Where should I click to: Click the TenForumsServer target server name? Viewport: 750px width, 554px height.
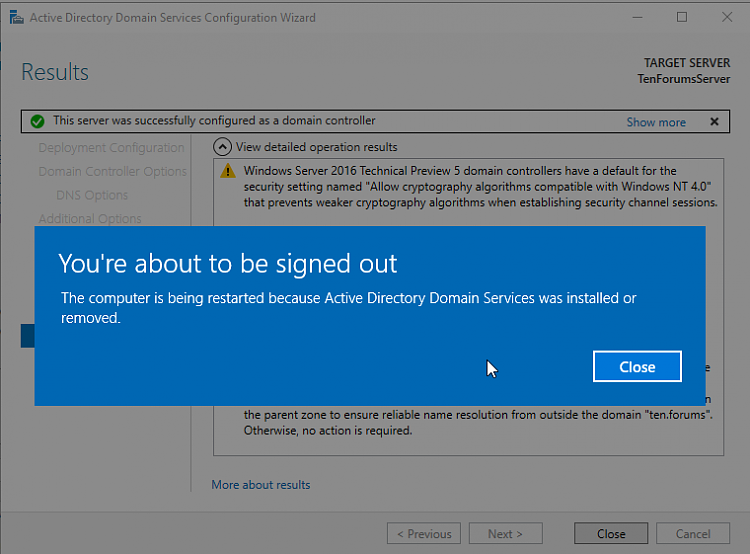[684, 79]
